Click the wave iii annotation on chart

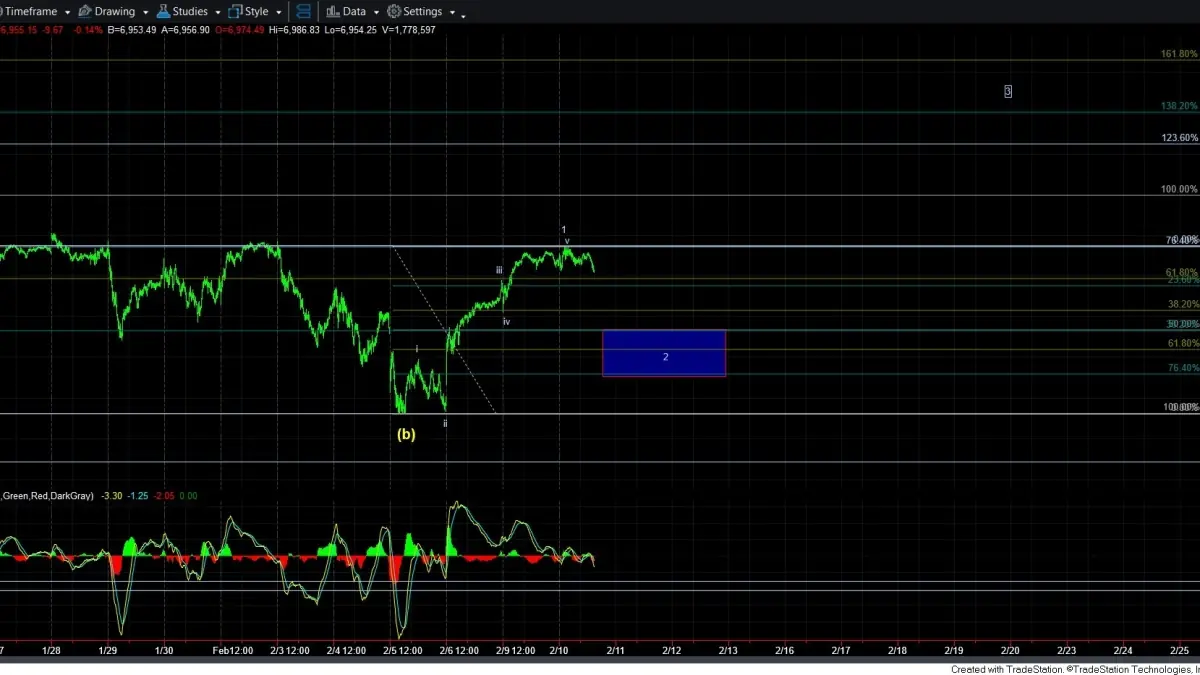499,270
